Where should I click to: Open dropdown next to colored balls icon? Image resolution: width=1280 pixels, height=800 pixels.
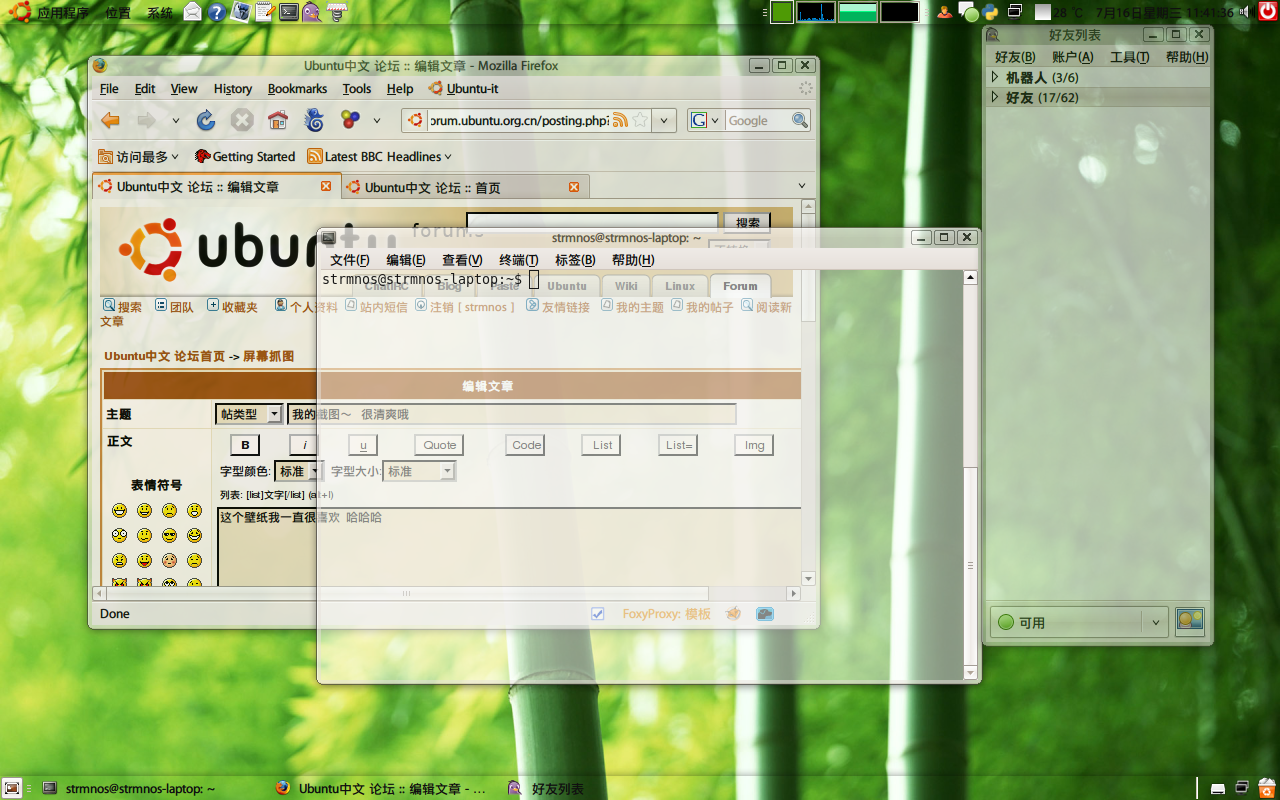pos(376,121)
